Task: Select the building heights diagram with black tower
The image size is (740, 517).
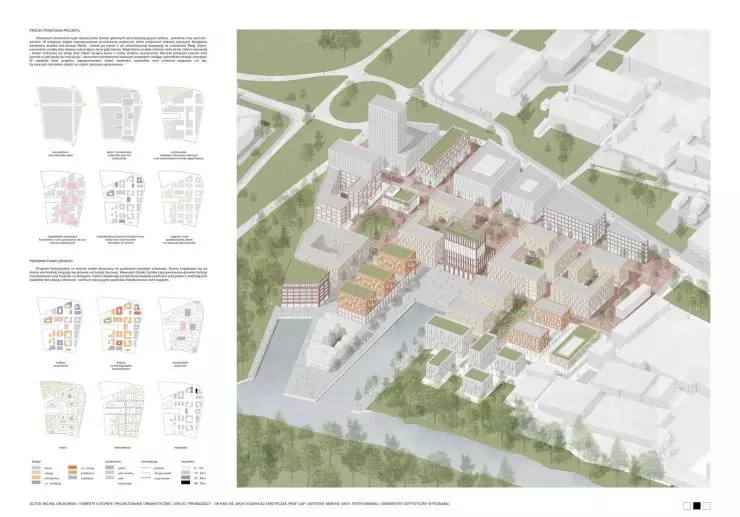Action: tap(181, 410)
